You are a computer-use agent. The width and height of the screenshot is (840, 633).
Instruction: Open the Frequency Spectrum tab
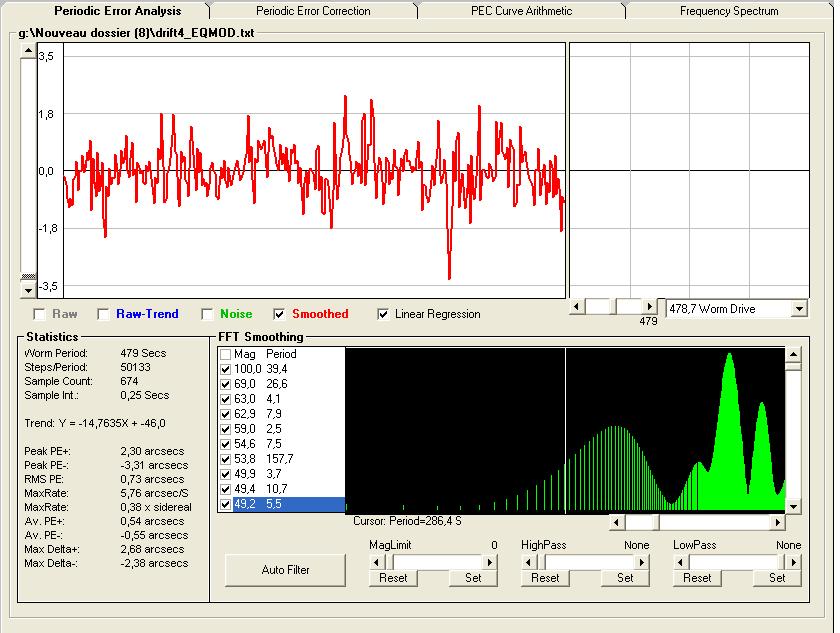click(x=729, y=11)
